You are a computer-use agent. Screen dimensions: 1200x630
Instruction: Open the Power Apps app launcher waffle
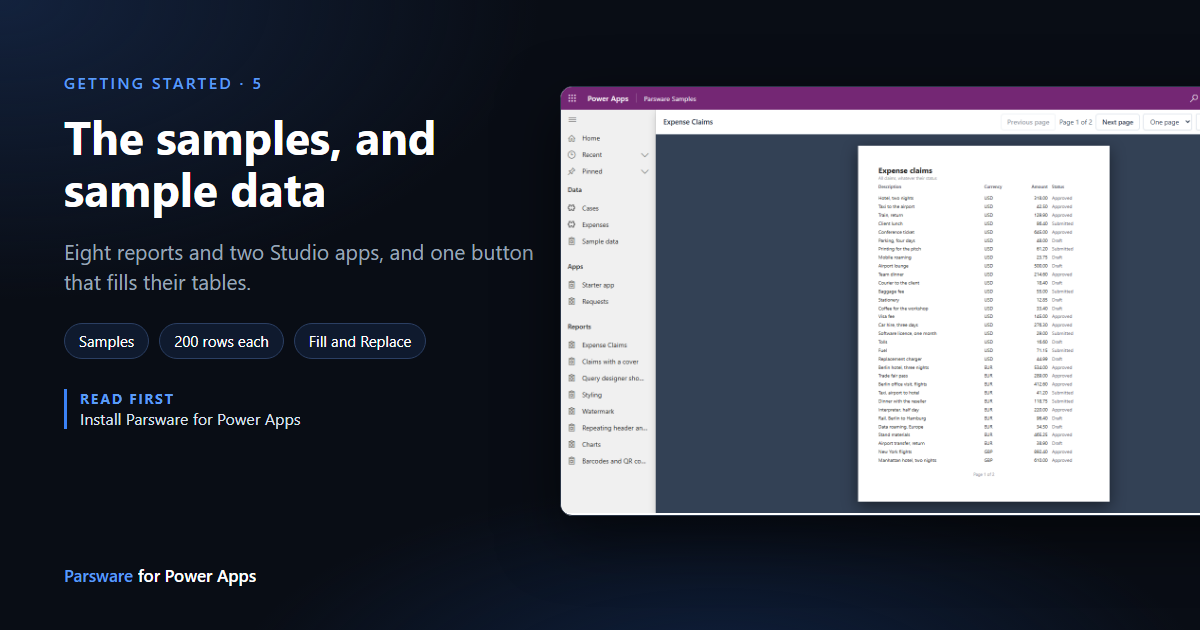(572, 99)
